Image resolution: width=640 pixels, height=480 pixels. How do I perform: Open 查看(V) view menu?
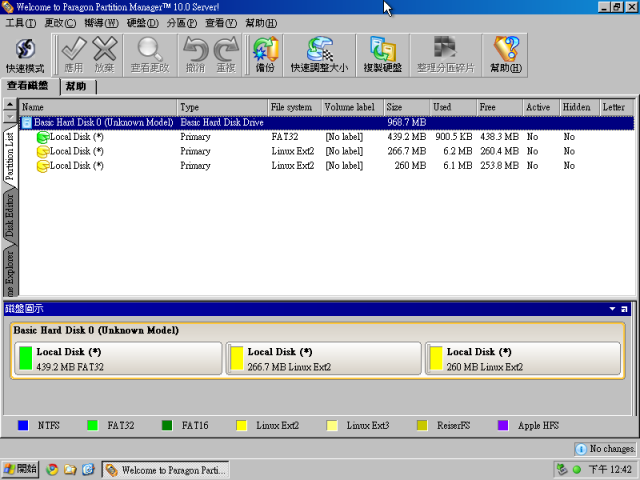click(x=221, y=23)
